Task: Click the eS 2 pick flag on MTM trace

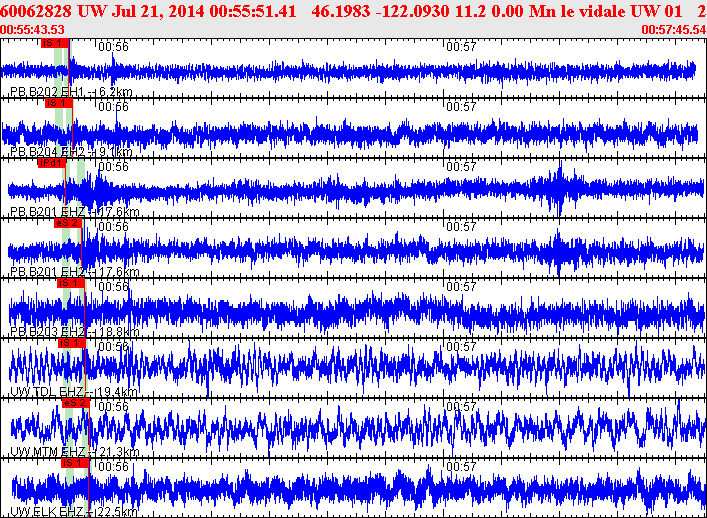Action: 76,403
